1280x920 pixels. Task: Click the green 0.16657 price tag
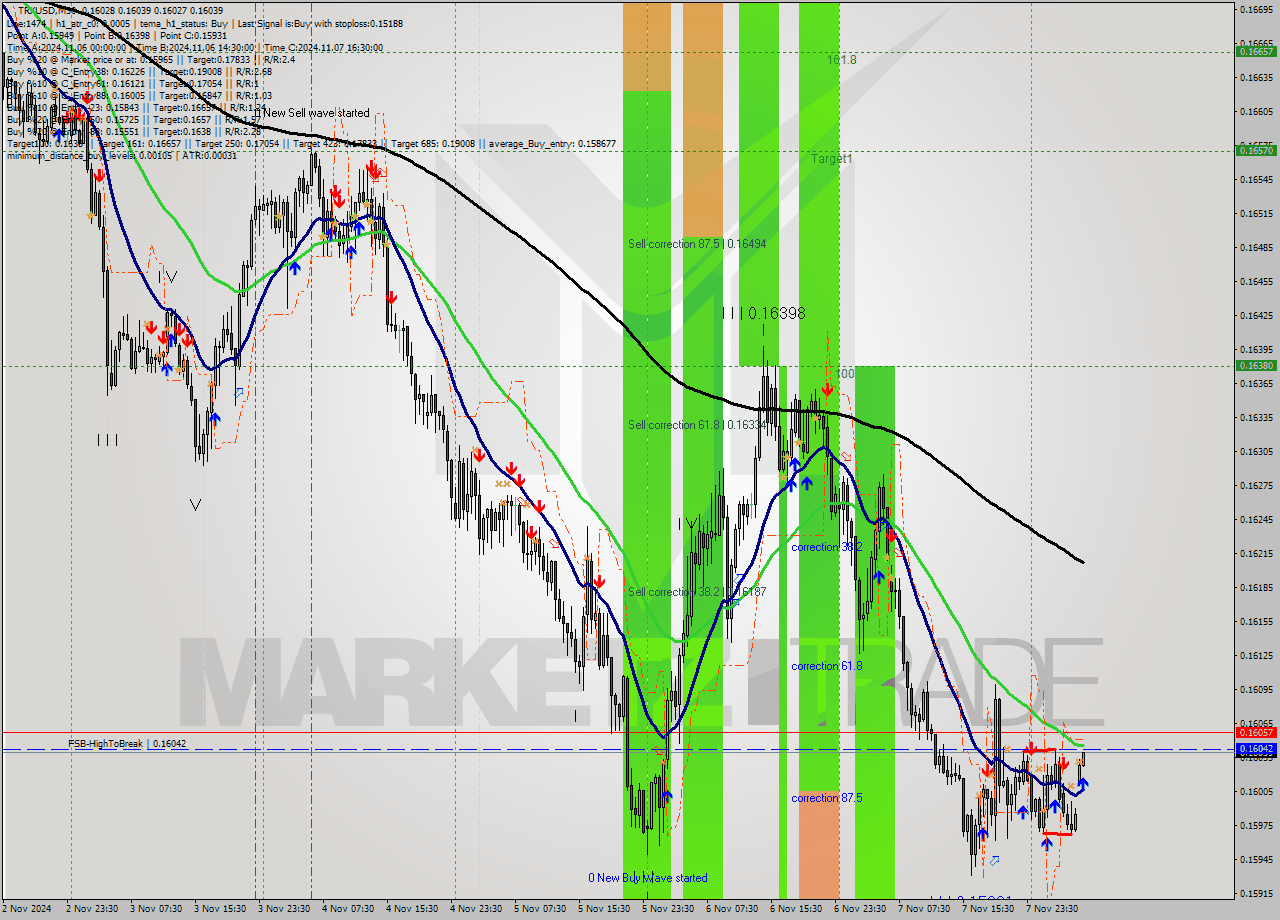pyautogui.click(x=1256, y=51)
